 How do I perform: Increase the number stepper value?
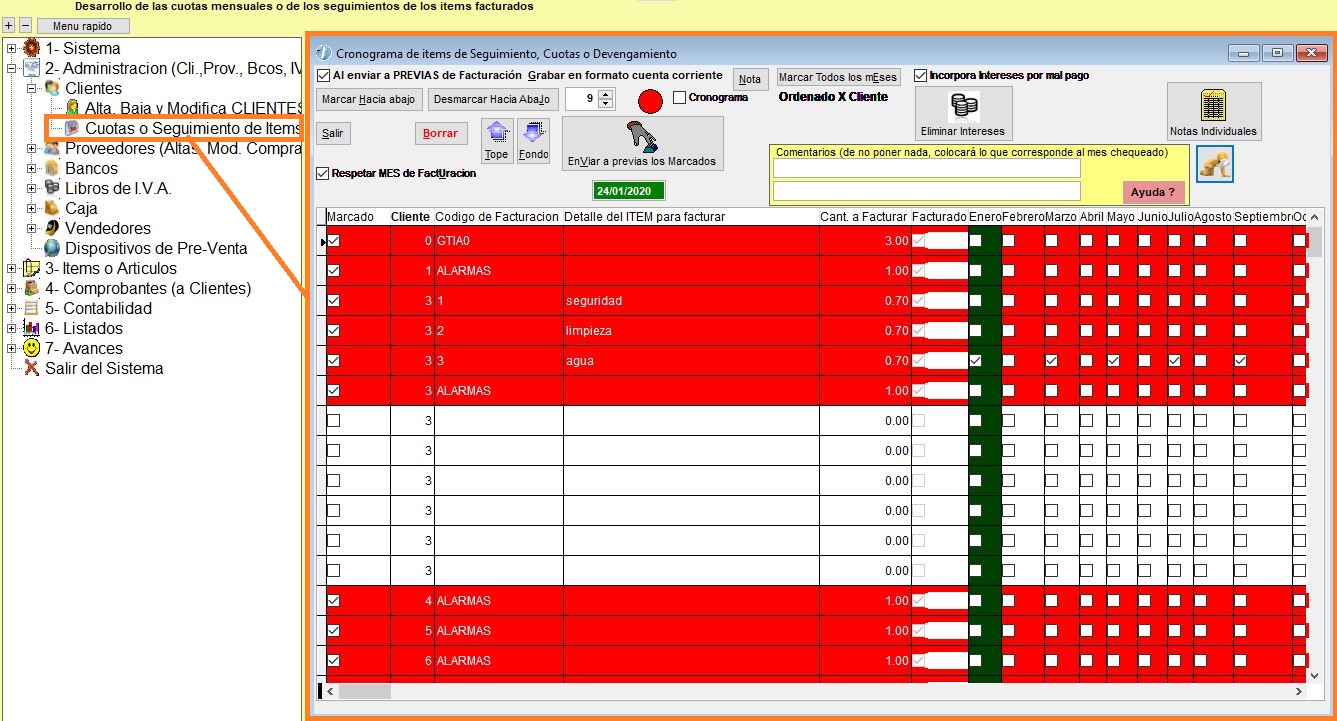point(606,94)
